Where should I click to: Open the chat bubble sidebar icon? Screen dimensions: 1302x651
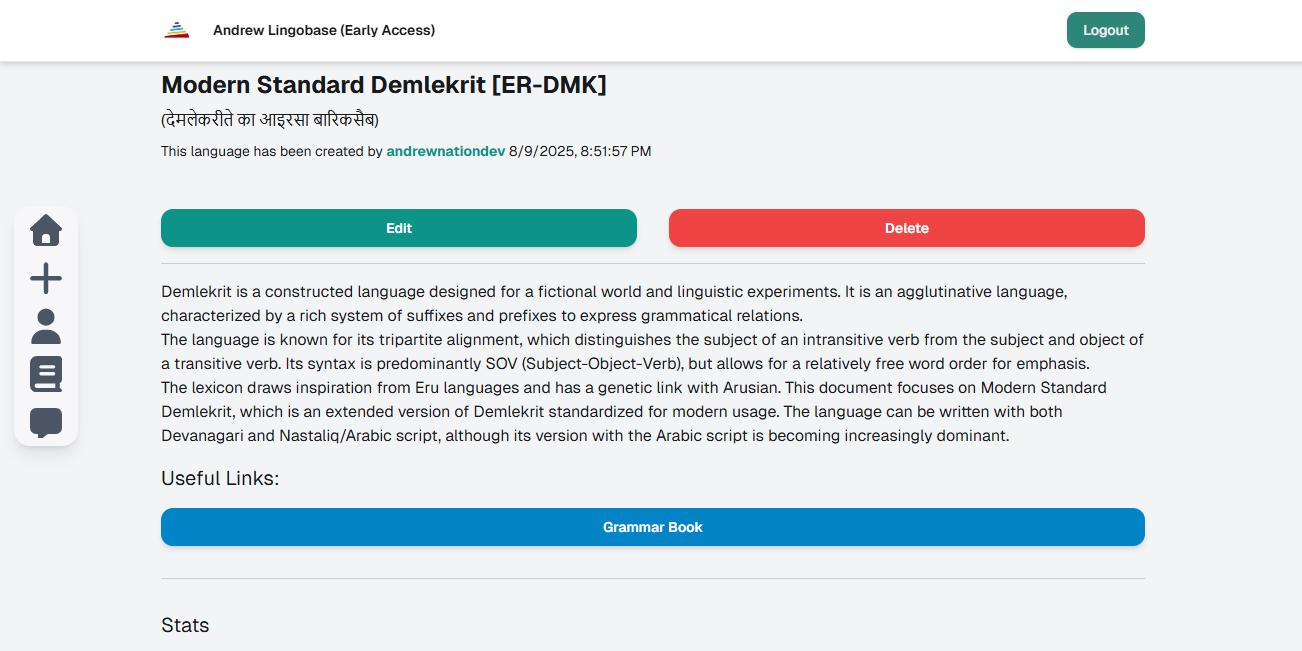[x=46, y=422]
